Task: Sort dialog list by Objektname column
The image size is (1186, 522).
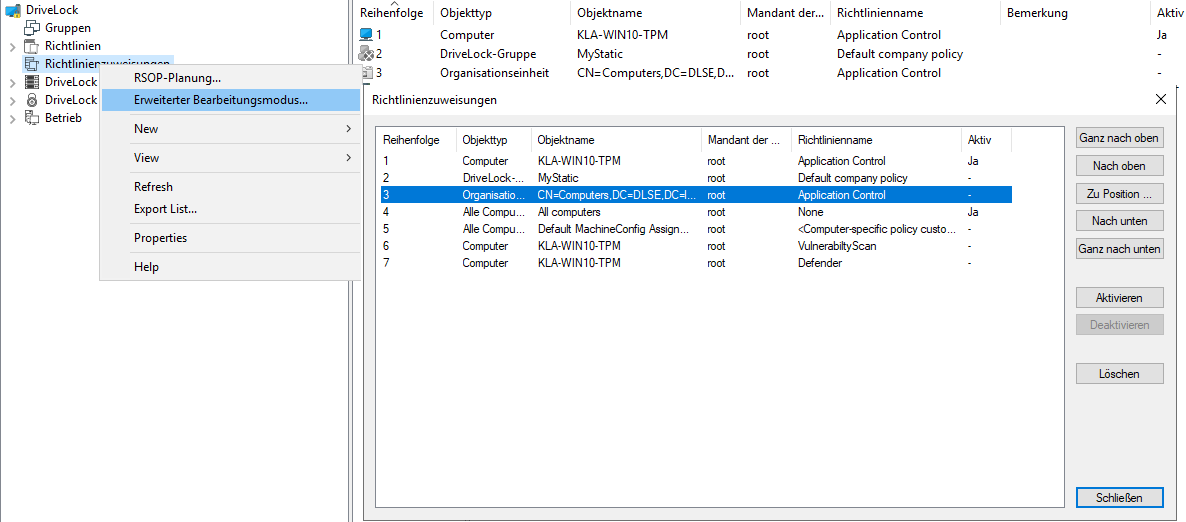Action: [x=616, y=140]
